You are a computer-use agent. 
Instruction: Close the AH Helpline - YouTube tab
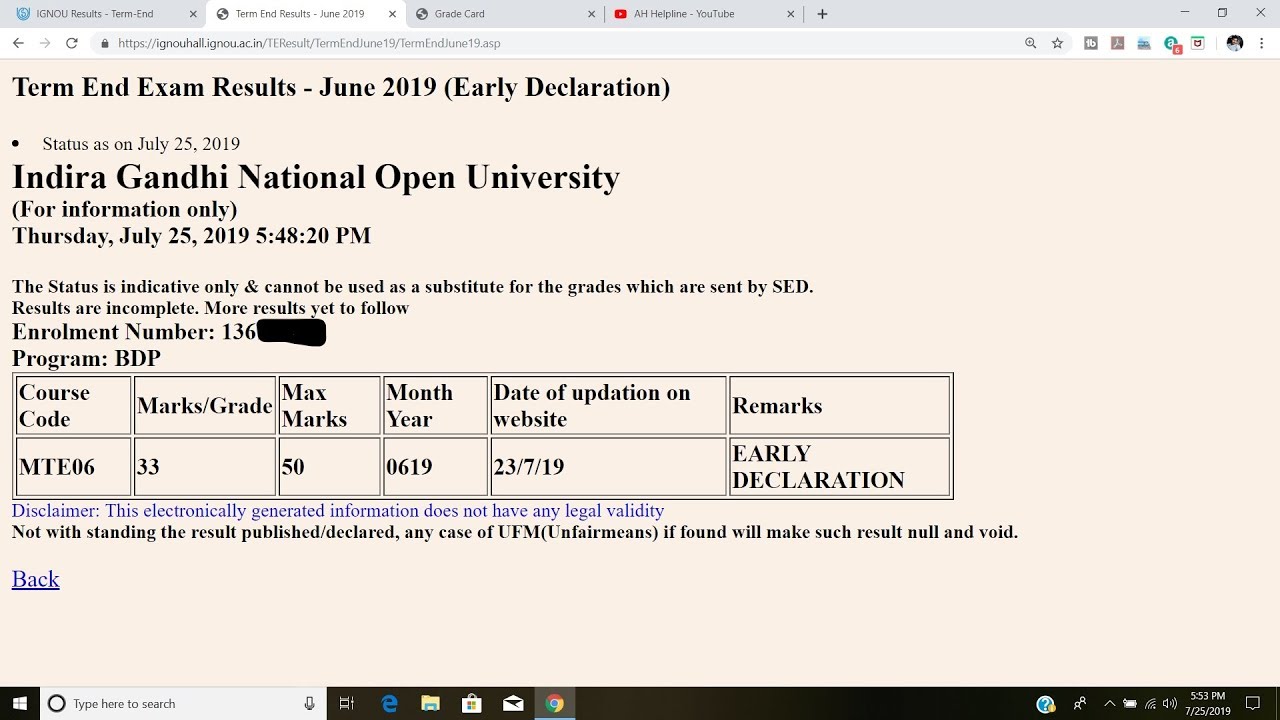pos(791,14)
